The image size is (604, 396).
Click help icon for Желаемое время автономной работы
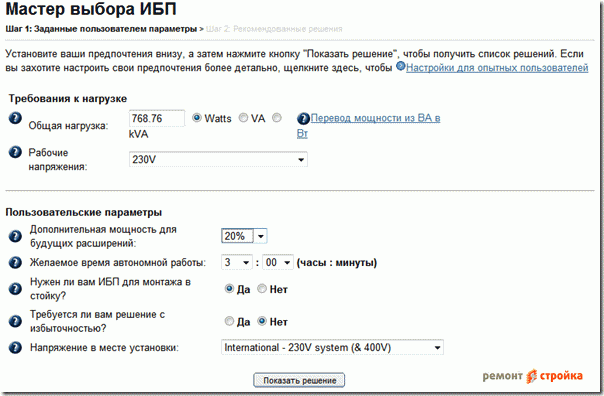tap(15, 262)
